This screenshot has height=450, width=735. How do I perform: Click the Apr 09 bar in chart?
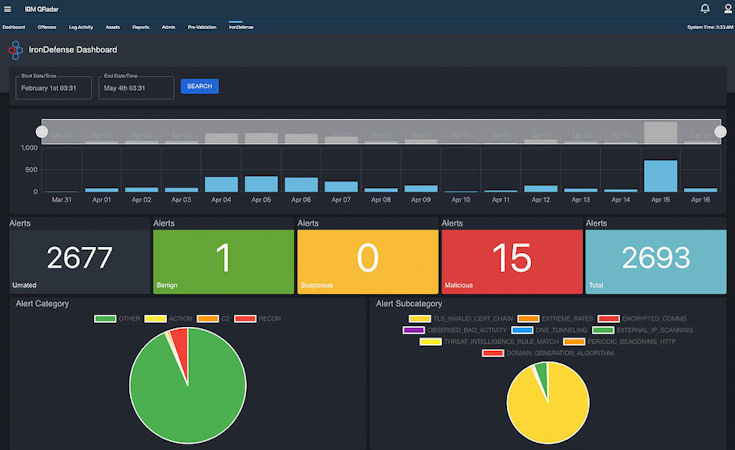point(421,188)
